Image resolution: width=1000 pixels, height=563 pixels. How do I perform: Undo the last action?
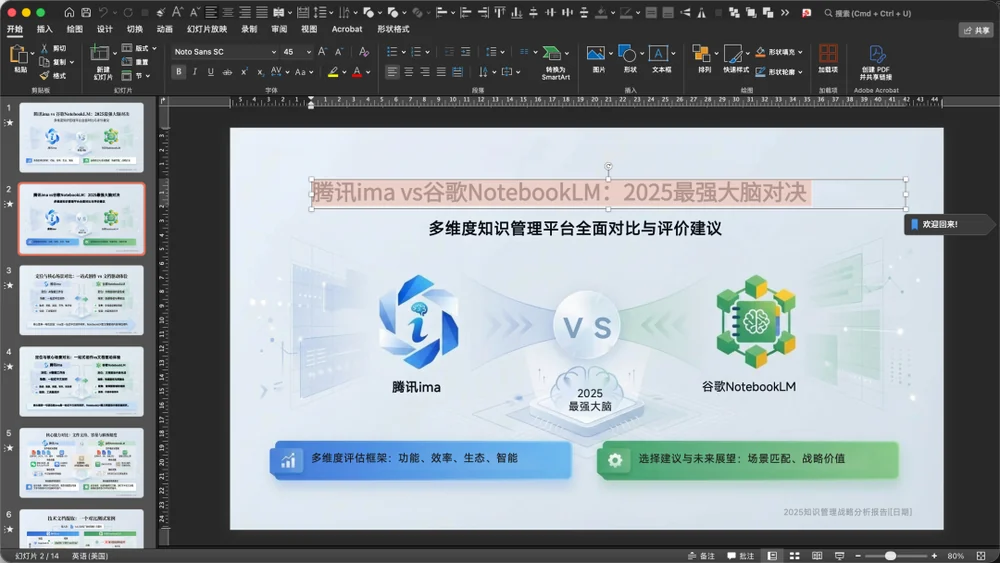coord(103,13)
